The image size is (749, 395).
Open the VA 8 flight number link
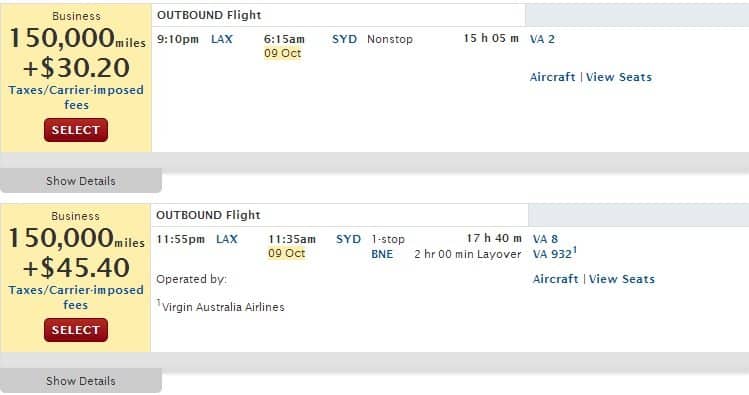click(545, 239)
